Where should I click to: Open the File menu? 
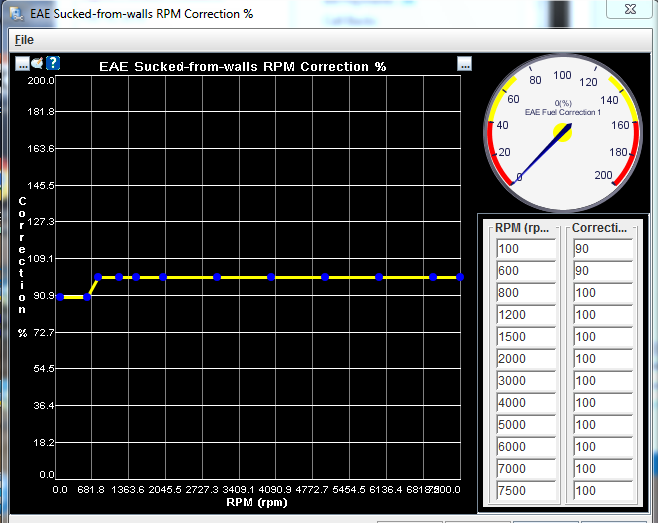tap(24, 39)
